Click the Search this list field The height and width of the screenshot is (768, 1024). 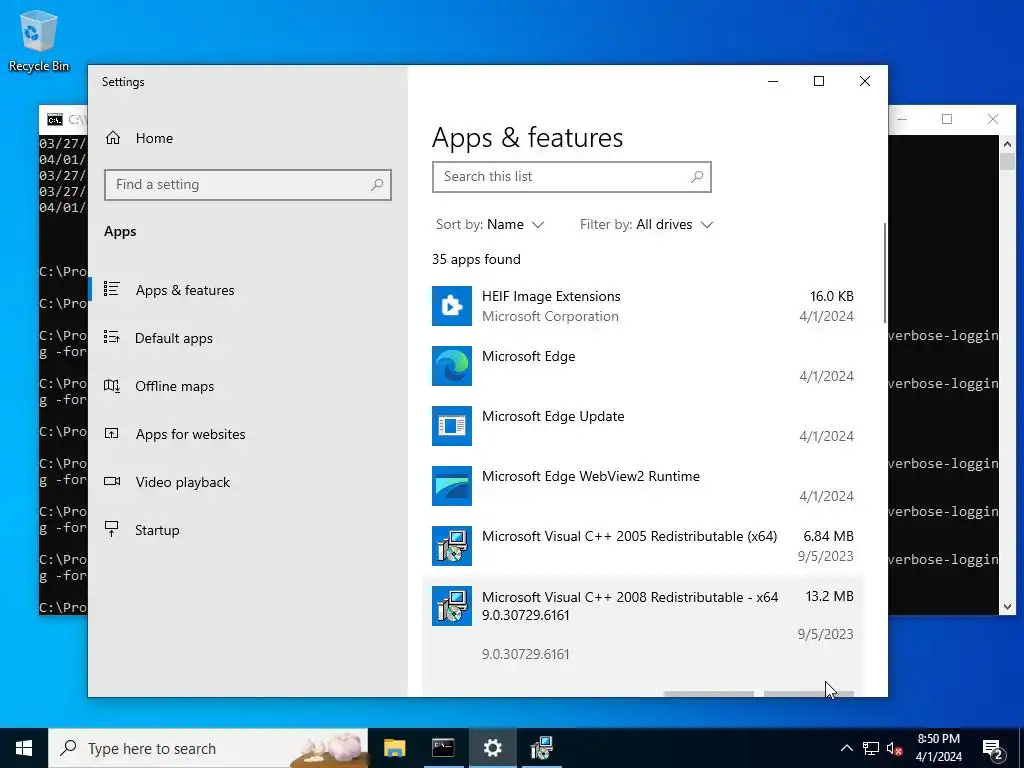[x=571, y=177]
